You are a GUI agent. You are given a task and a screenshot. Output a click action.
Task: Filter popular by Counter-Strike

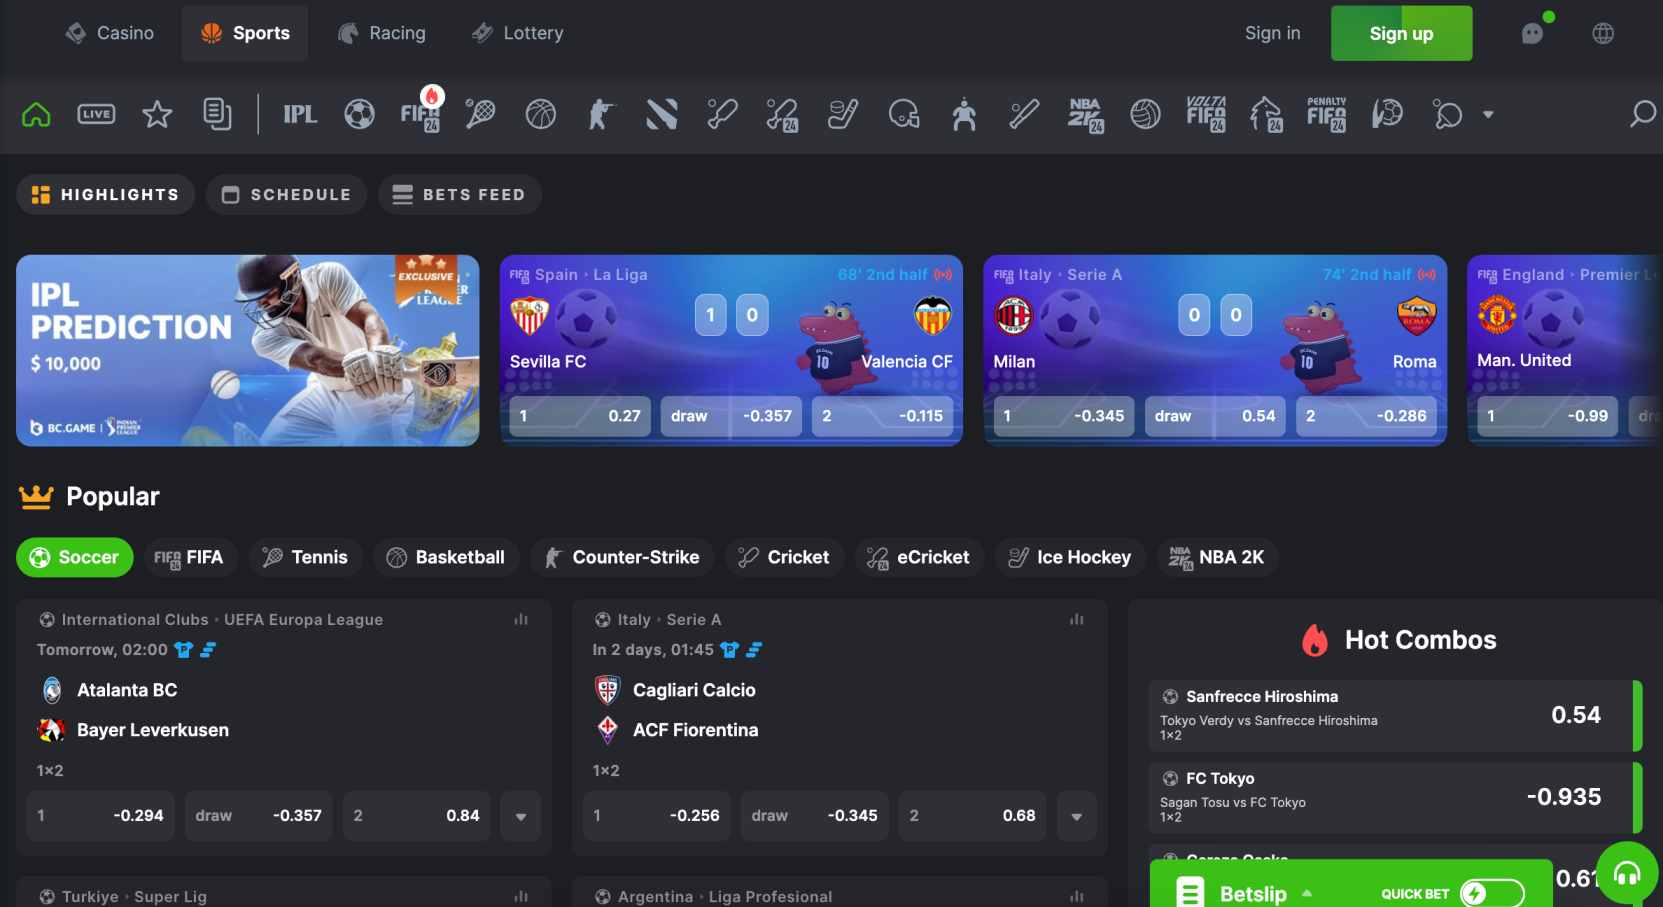tap(622, 557)
